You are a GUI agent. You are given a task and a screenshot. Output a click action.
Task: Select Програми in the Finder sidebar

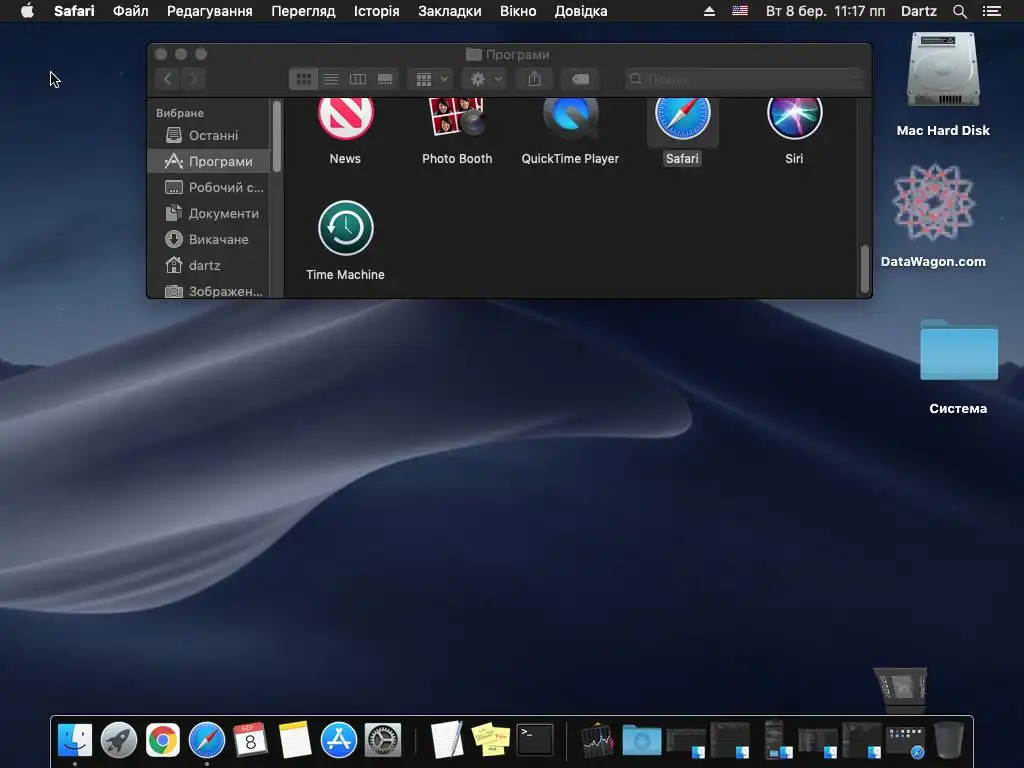click(x=209, y=161)
